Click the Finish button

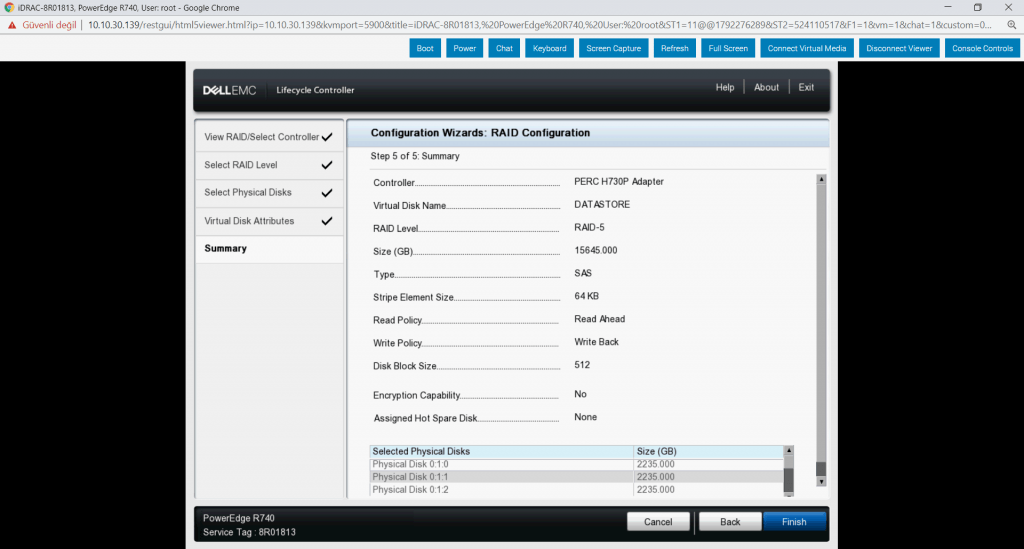pos(794,522)
